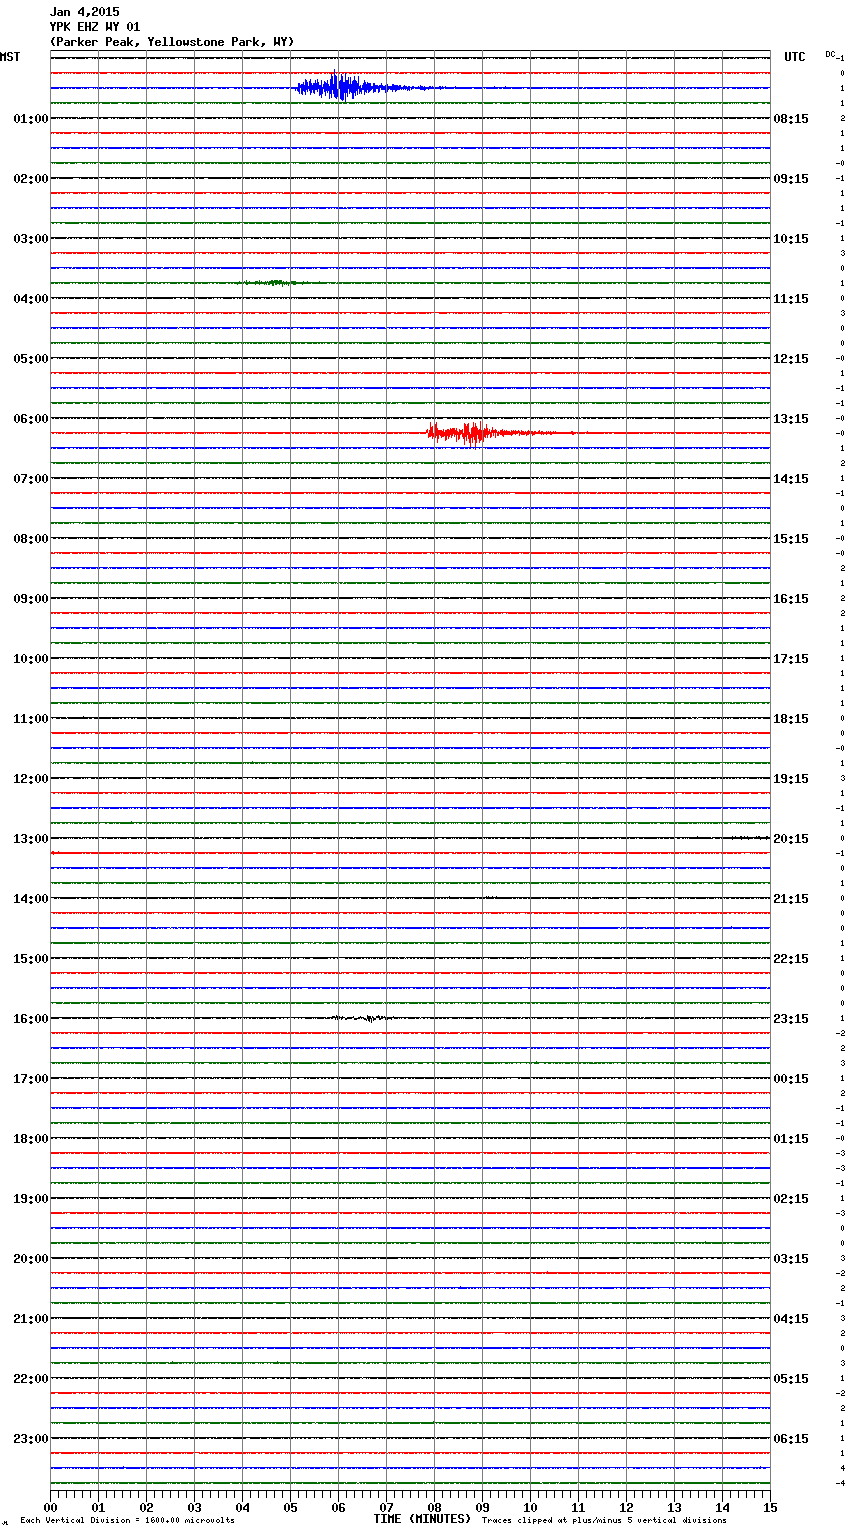Click the '12:00' MST hour label
850x1534 pixels.
click(30, 779)
